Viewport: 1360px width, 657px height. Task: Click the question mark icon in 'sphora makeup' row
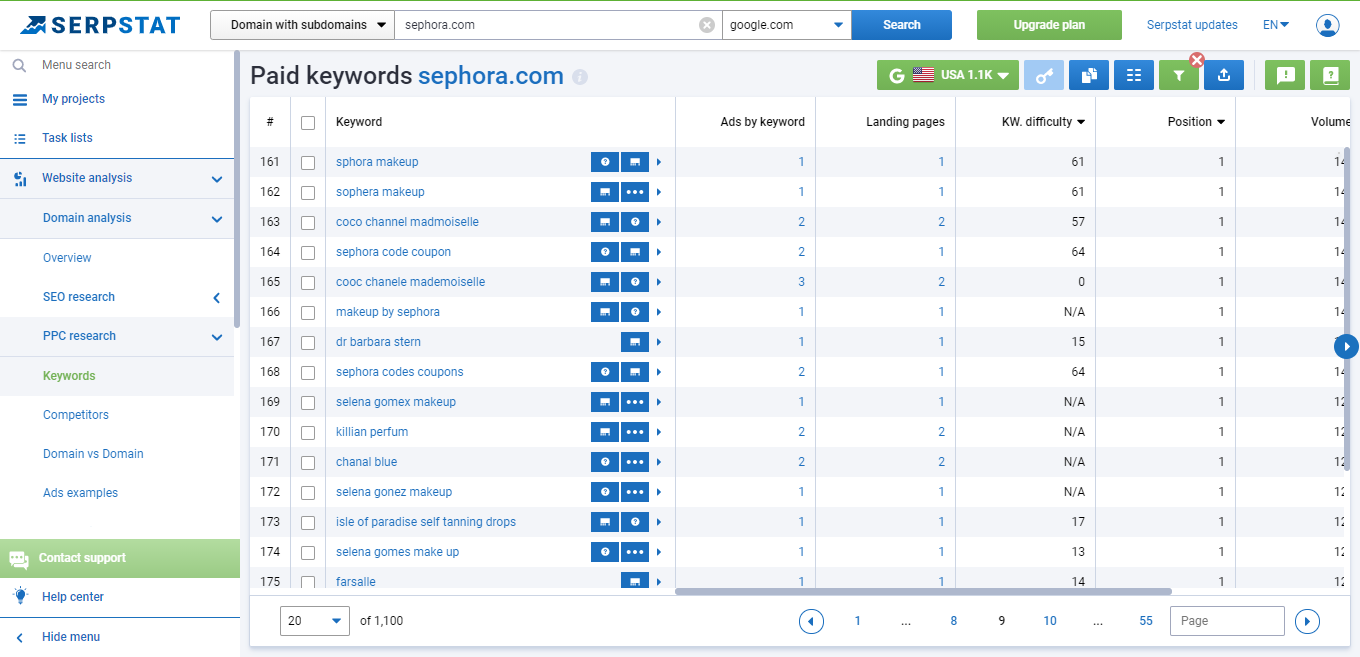tap(605, 162)
